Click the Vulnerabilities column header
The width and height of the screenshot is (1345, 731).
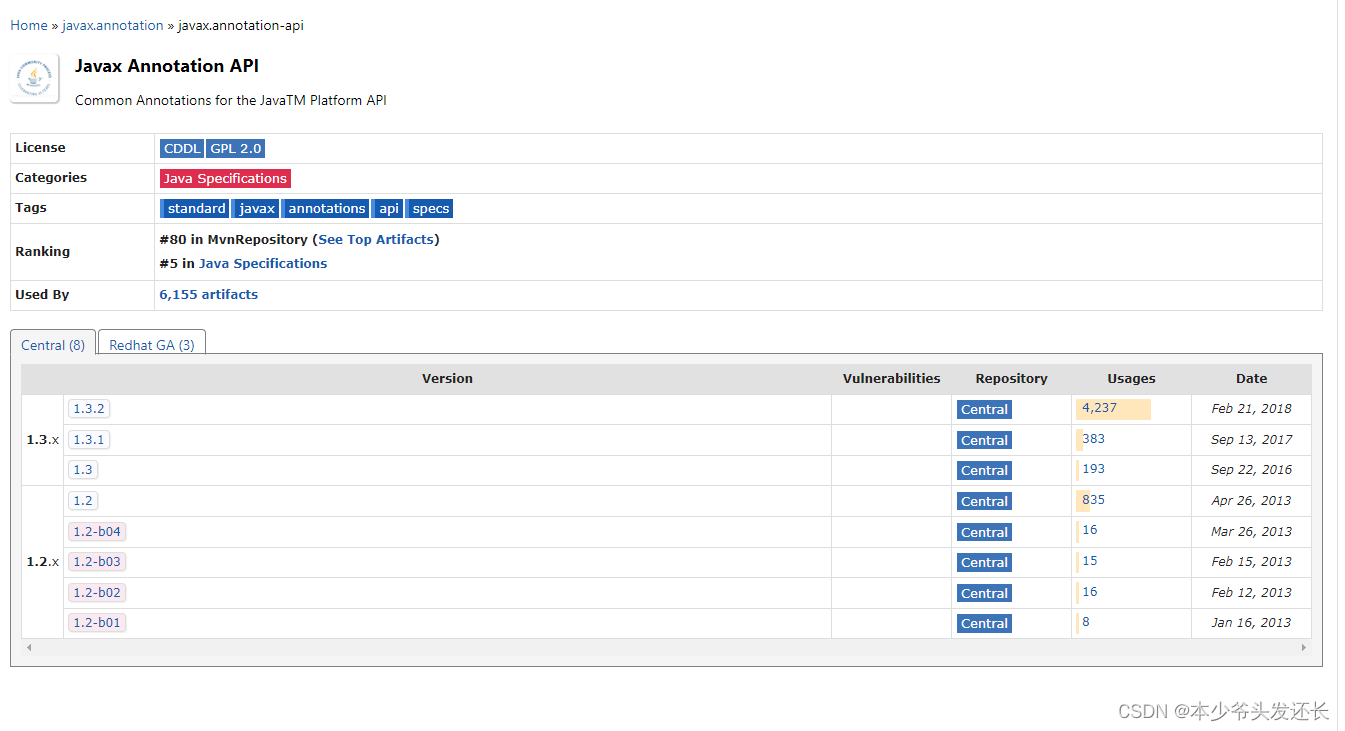(x=891, y=378)
